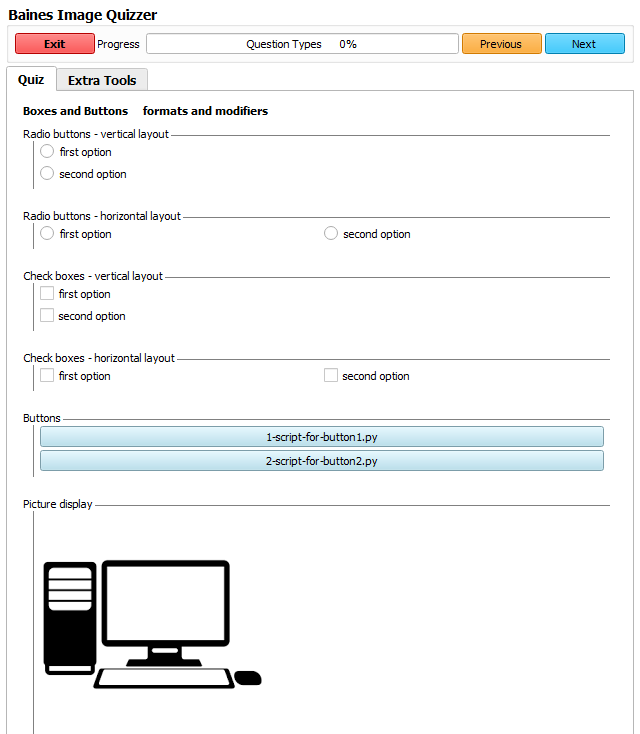Click the keyboard in the picture display
Image resolution: width=640 pixels, height=734 pixels.
164,678
